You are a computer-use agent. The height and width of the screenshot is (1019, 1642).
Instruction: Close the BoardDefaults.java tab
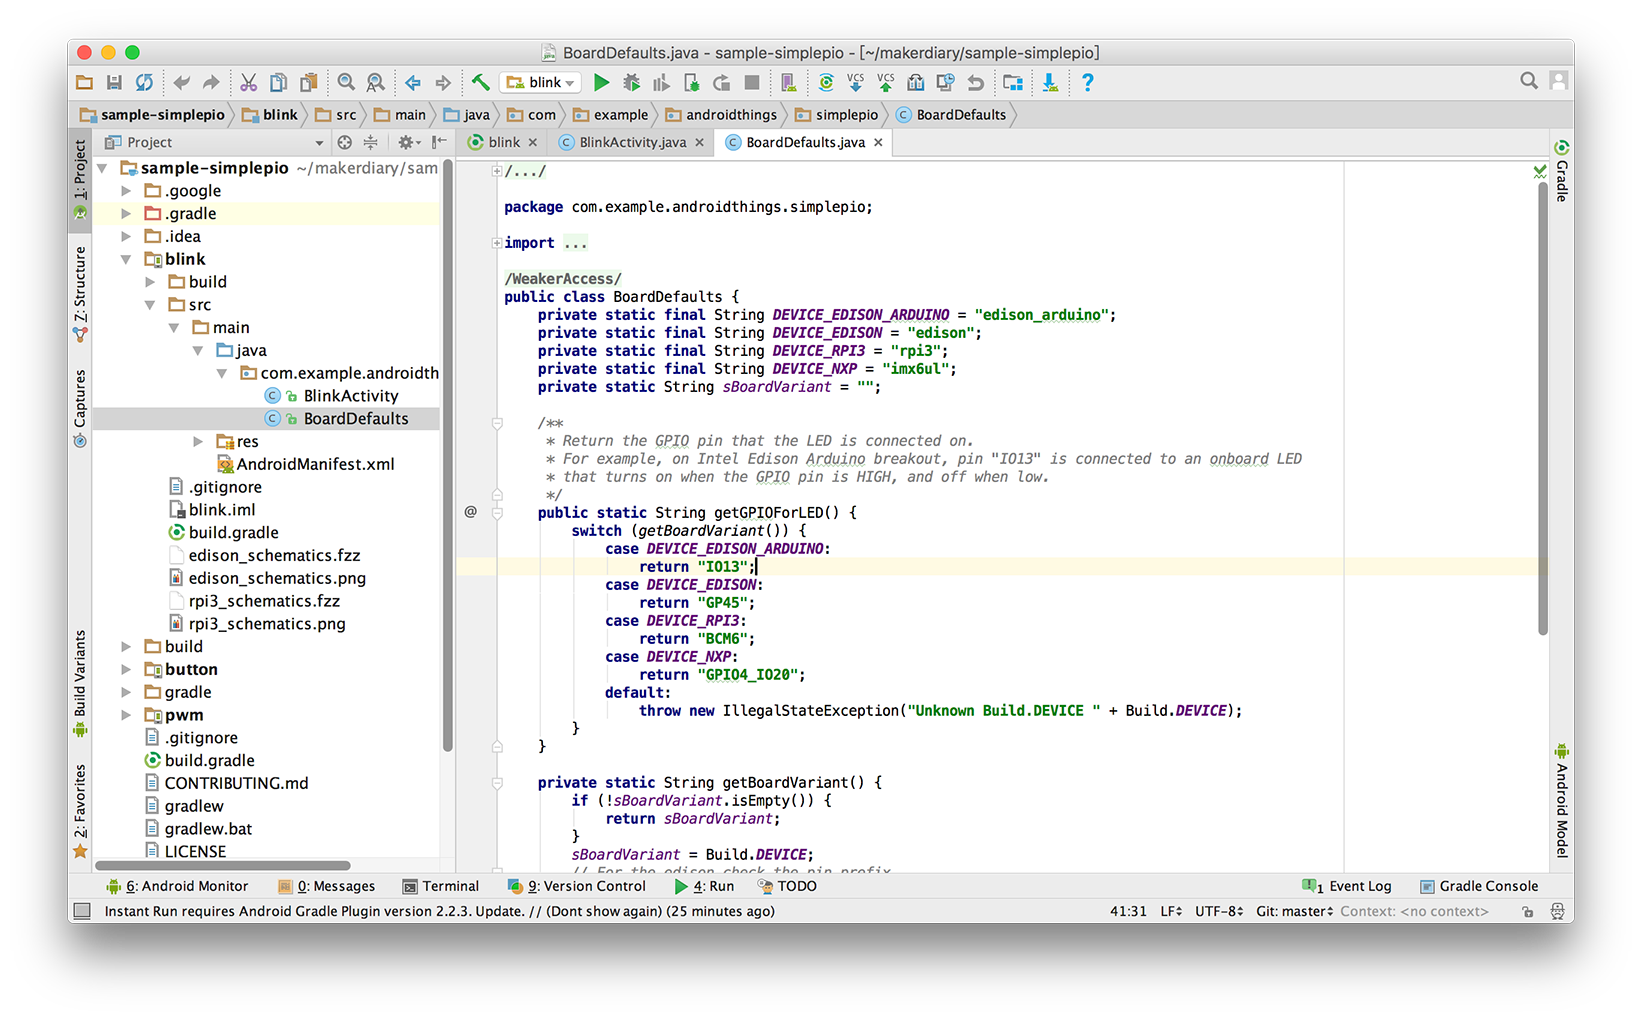tap(878, 143)
